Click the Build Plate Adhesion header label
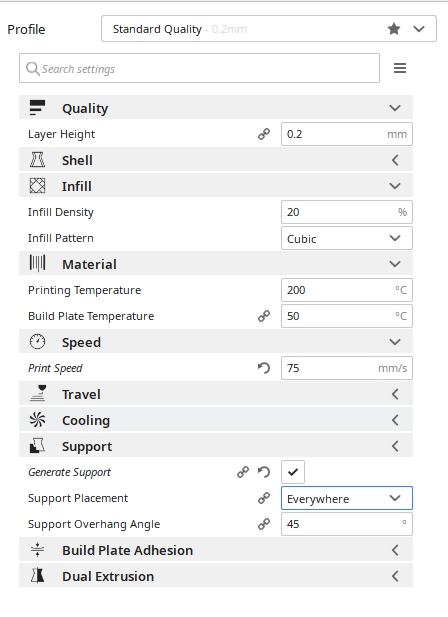This screenshot has height=617, width=448. pyautogui.click(x=127, y=550)
